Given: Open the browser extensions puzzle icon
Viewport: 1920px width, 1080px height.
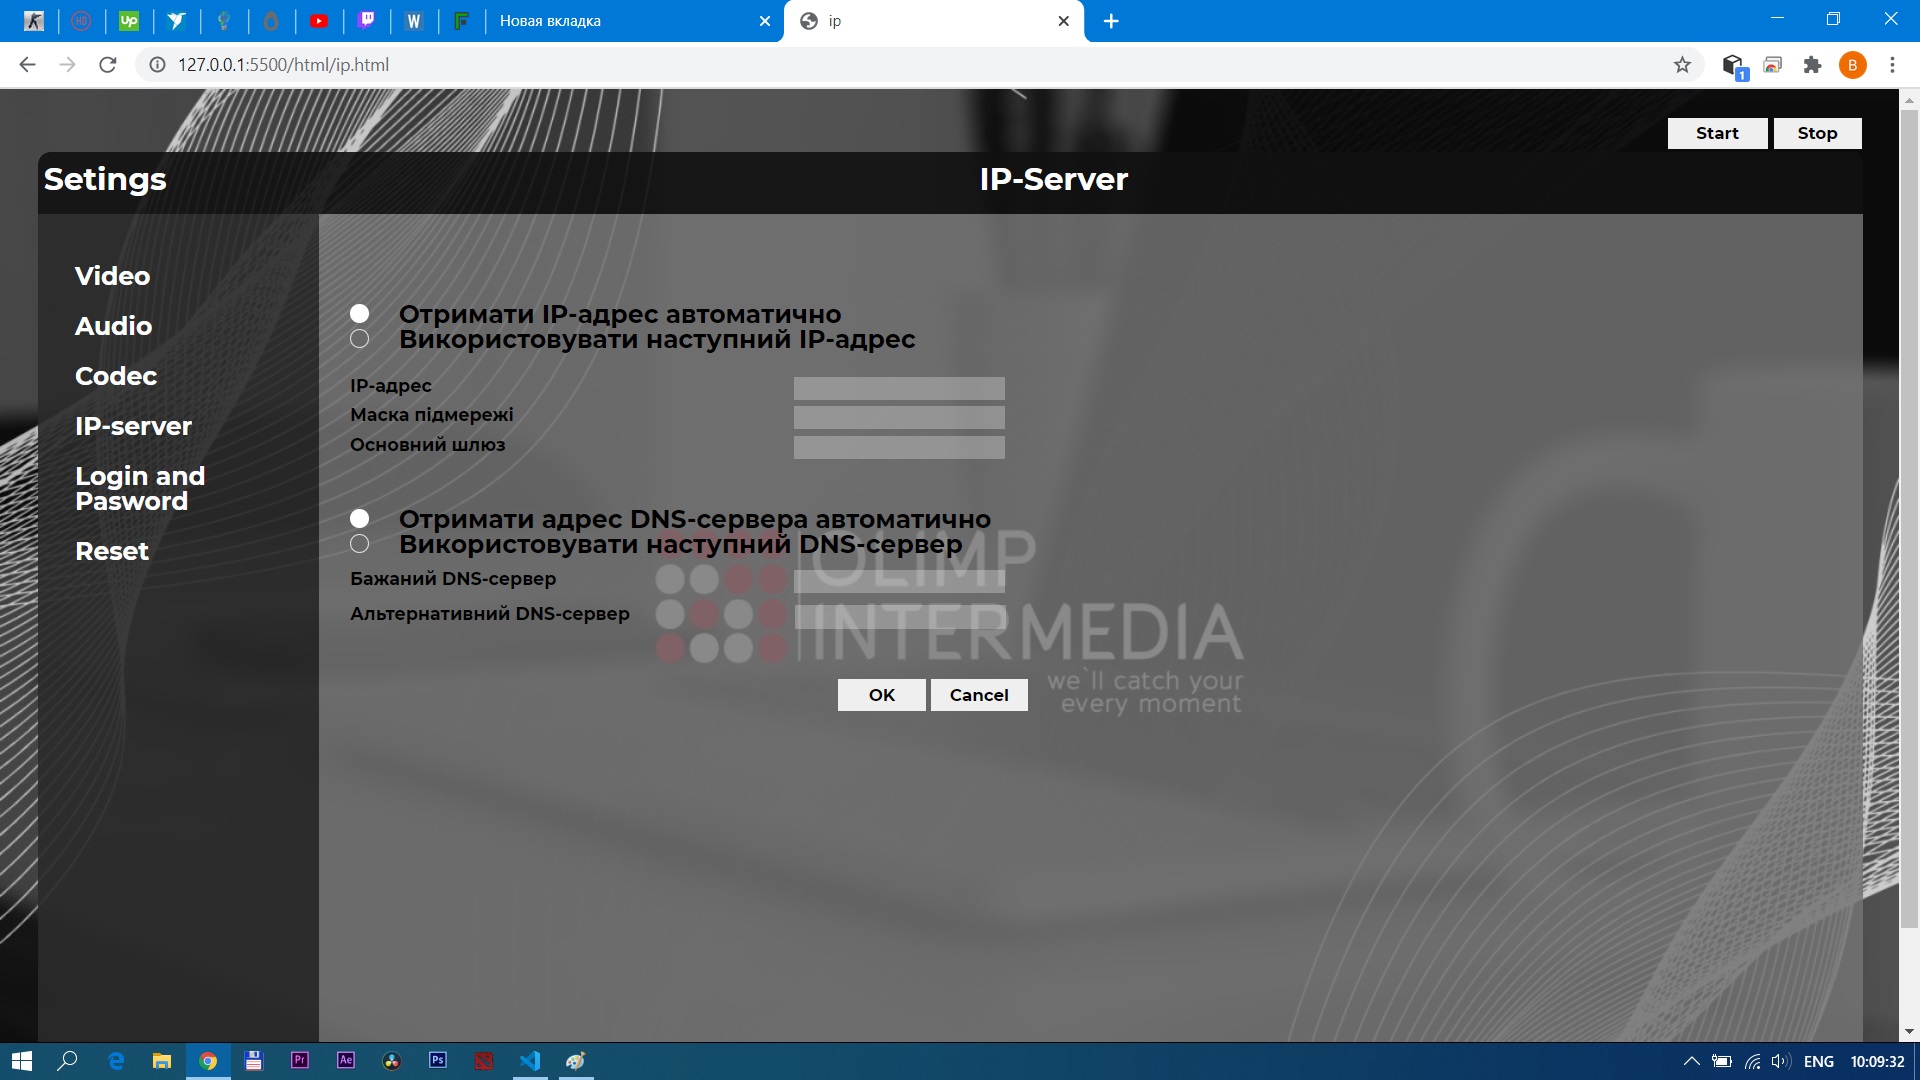Looking at the screenshot, I should [1812, 65].
